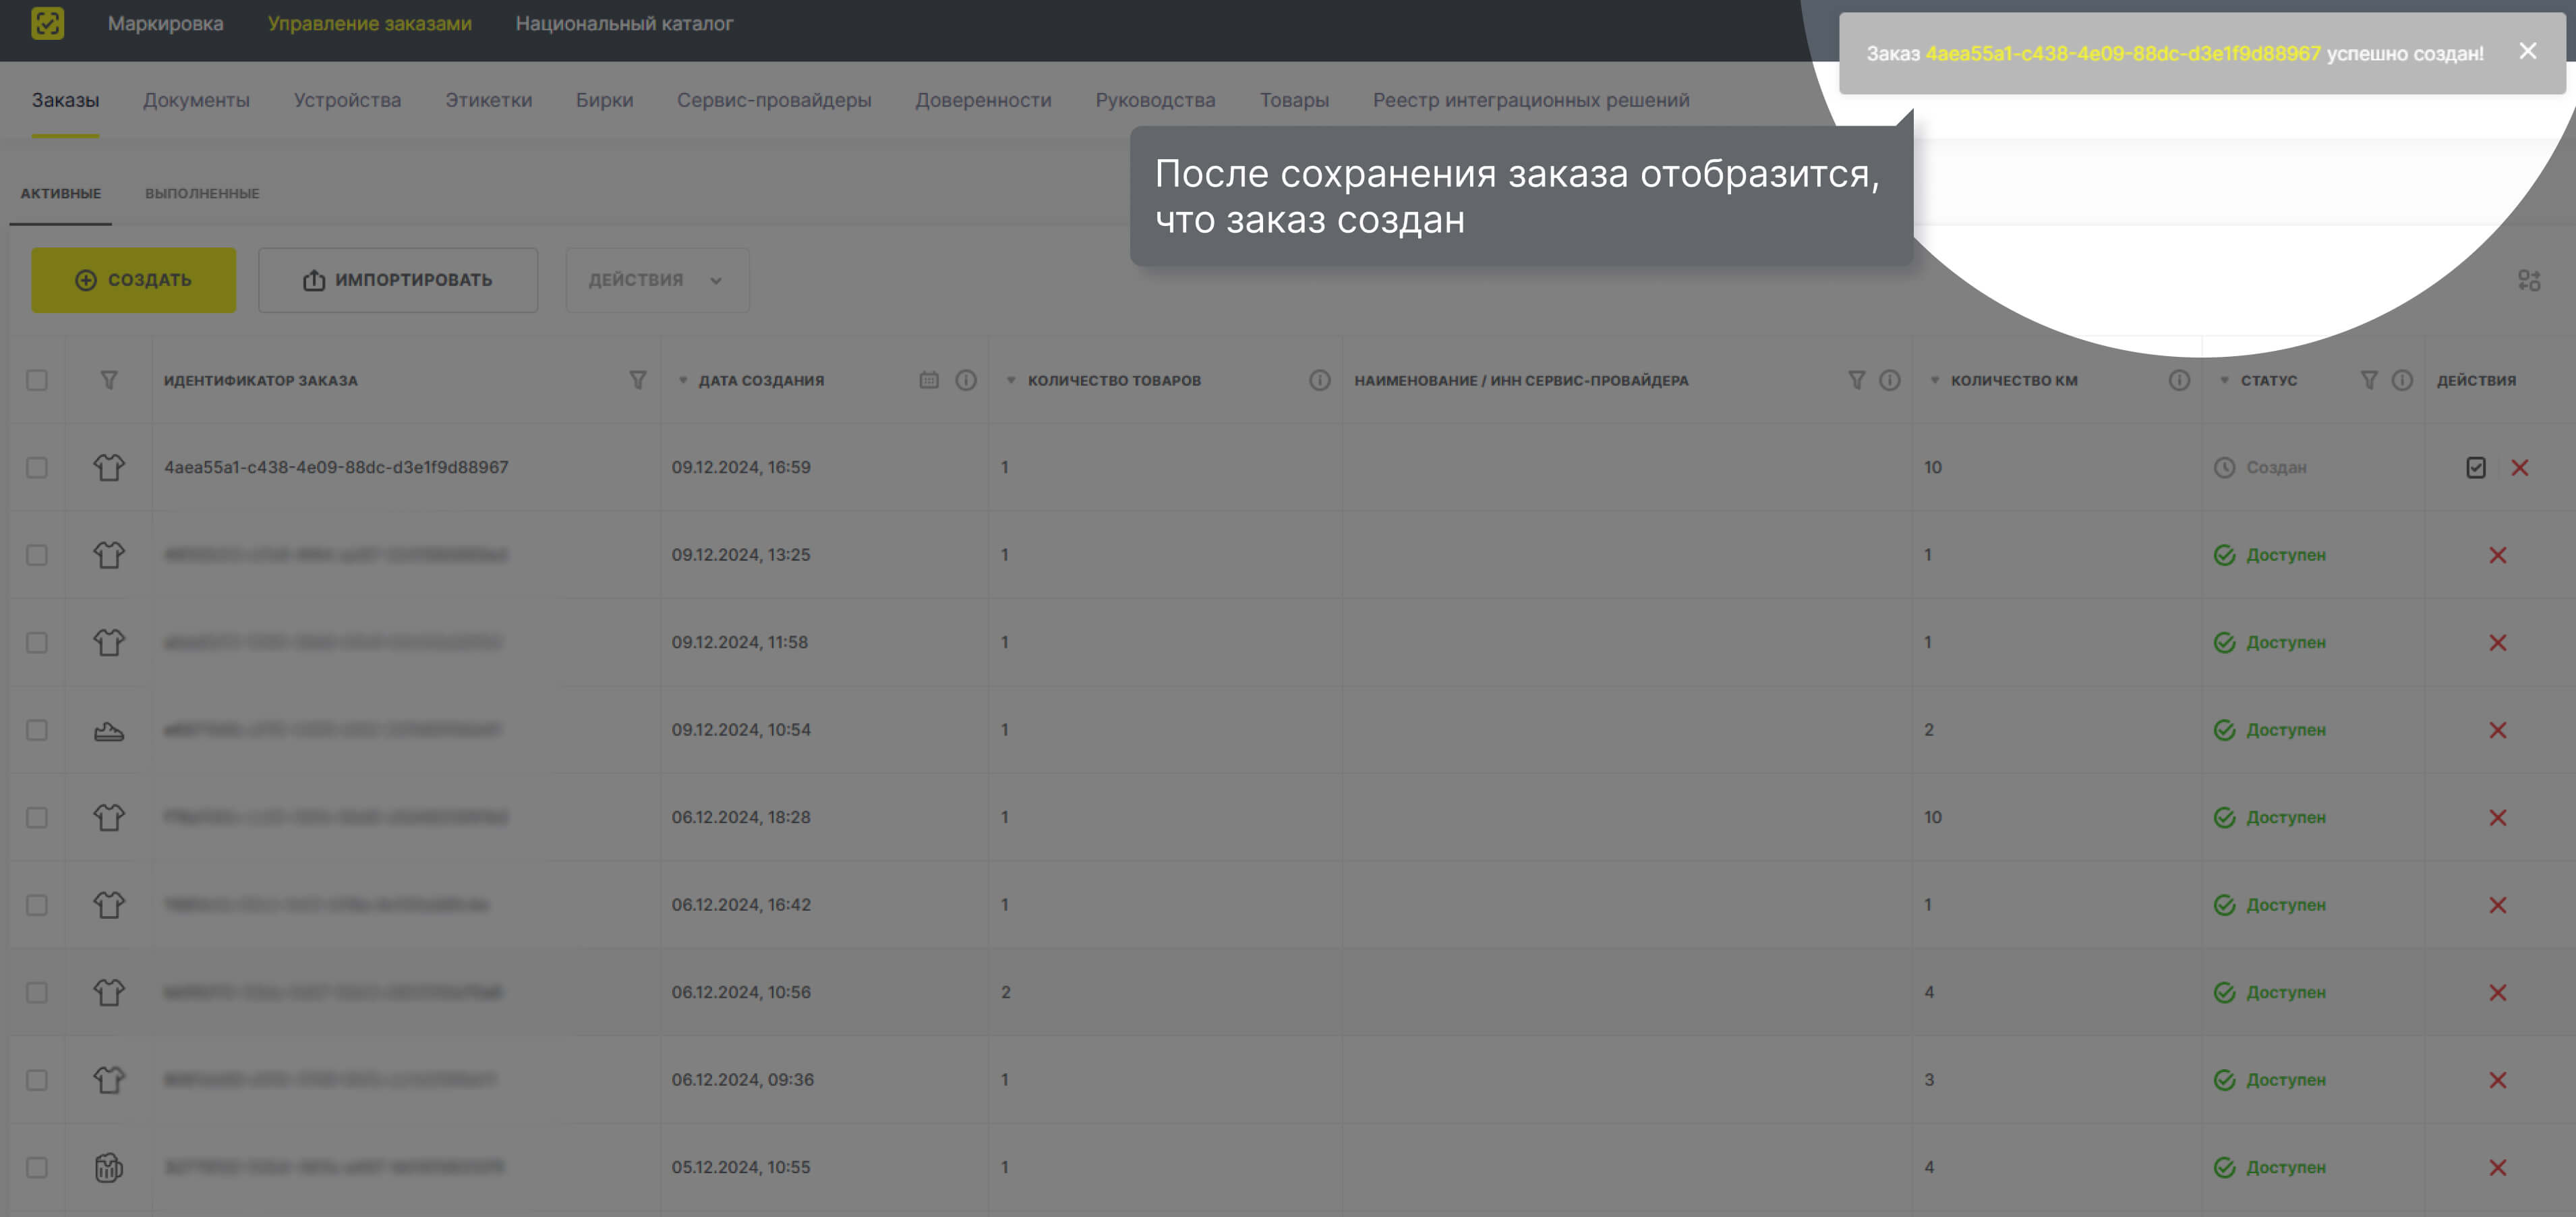Toggle the action checkbox for order 4aea55a1

[x=2477, y=467]
